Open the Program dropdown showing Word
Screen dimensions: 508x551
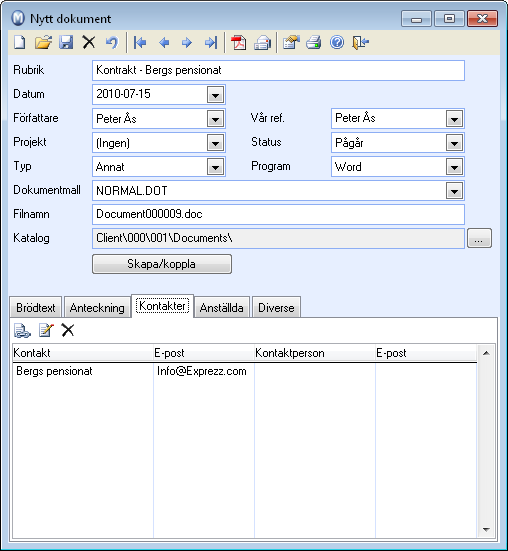[x=454, y=167]
